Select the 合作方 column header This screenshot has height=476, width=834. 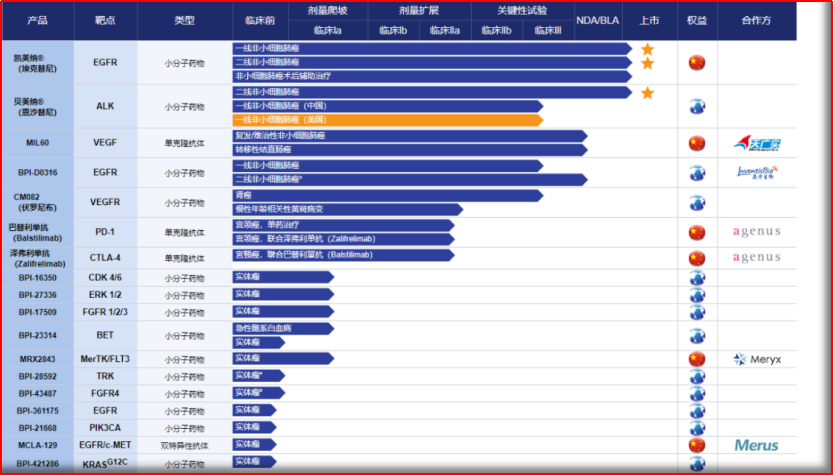(x=756, y=20)
